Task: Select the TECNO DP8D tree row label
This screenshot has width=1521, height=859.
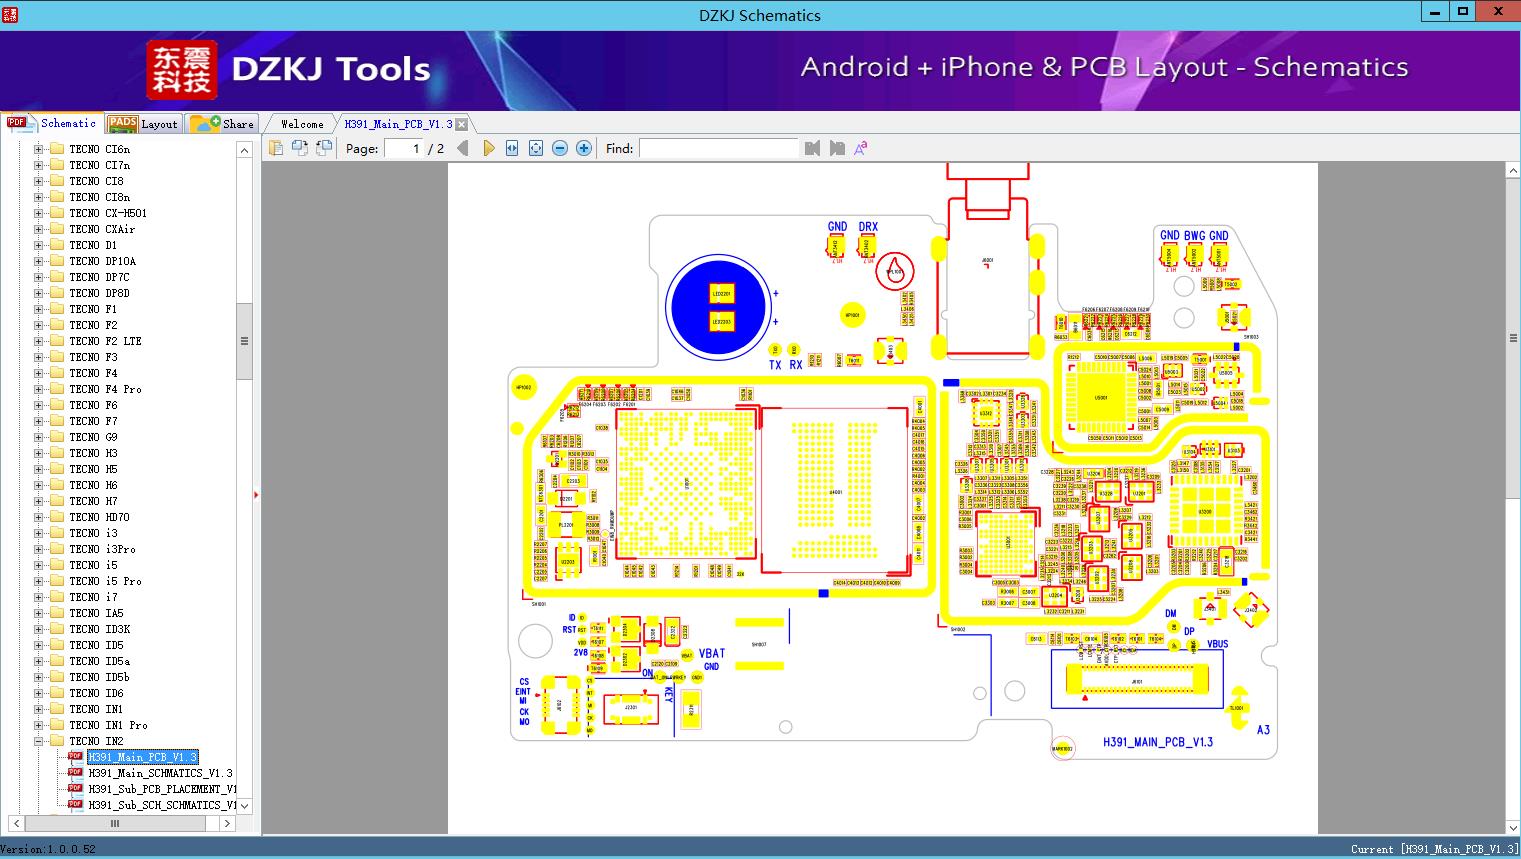Action: coord(99,293)
